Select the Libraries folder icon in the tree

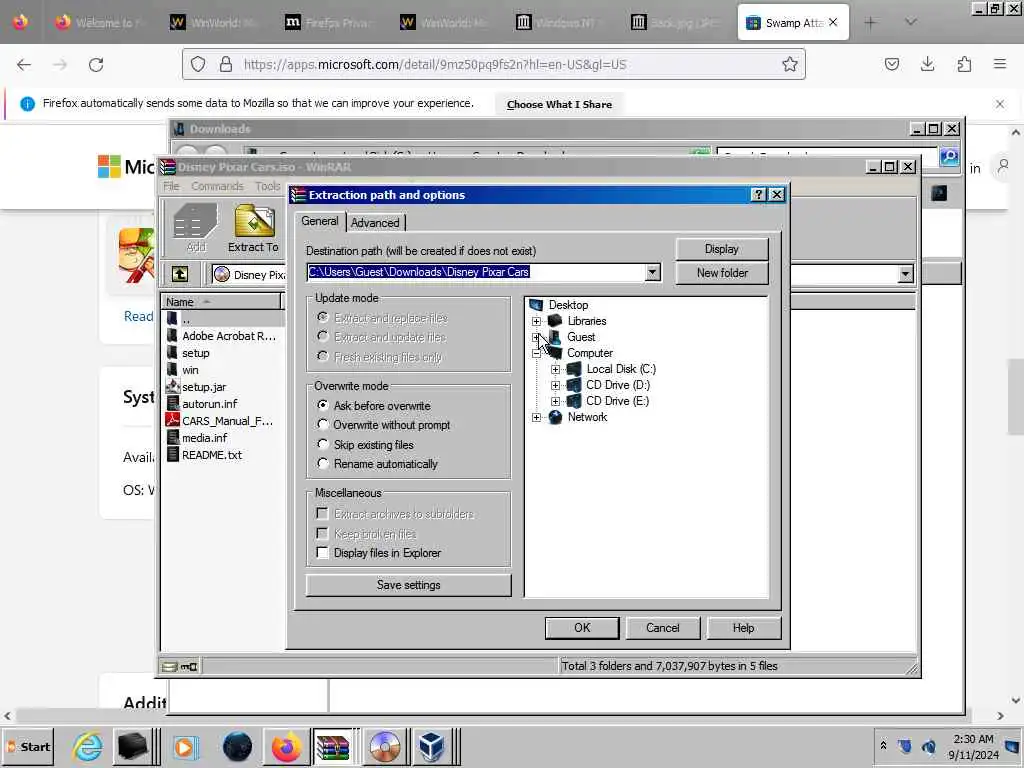click(555, 321)
